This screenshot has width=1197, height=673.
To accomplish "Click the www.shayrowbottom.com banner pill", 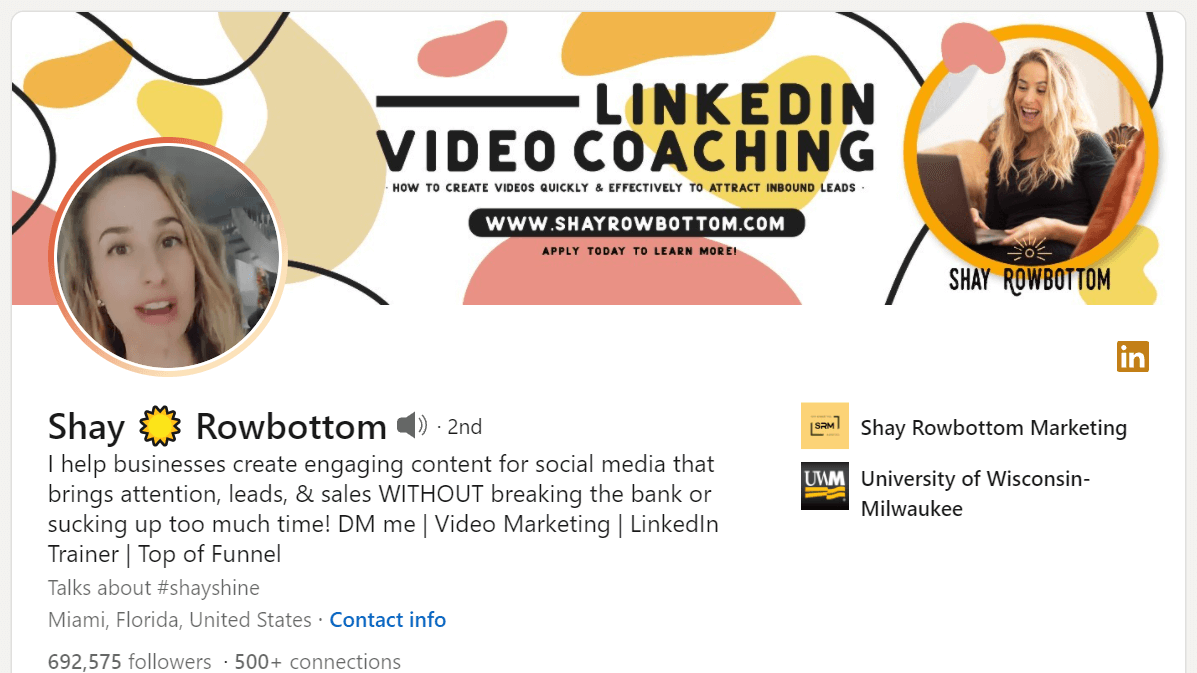I will click(x=636, y=224).
